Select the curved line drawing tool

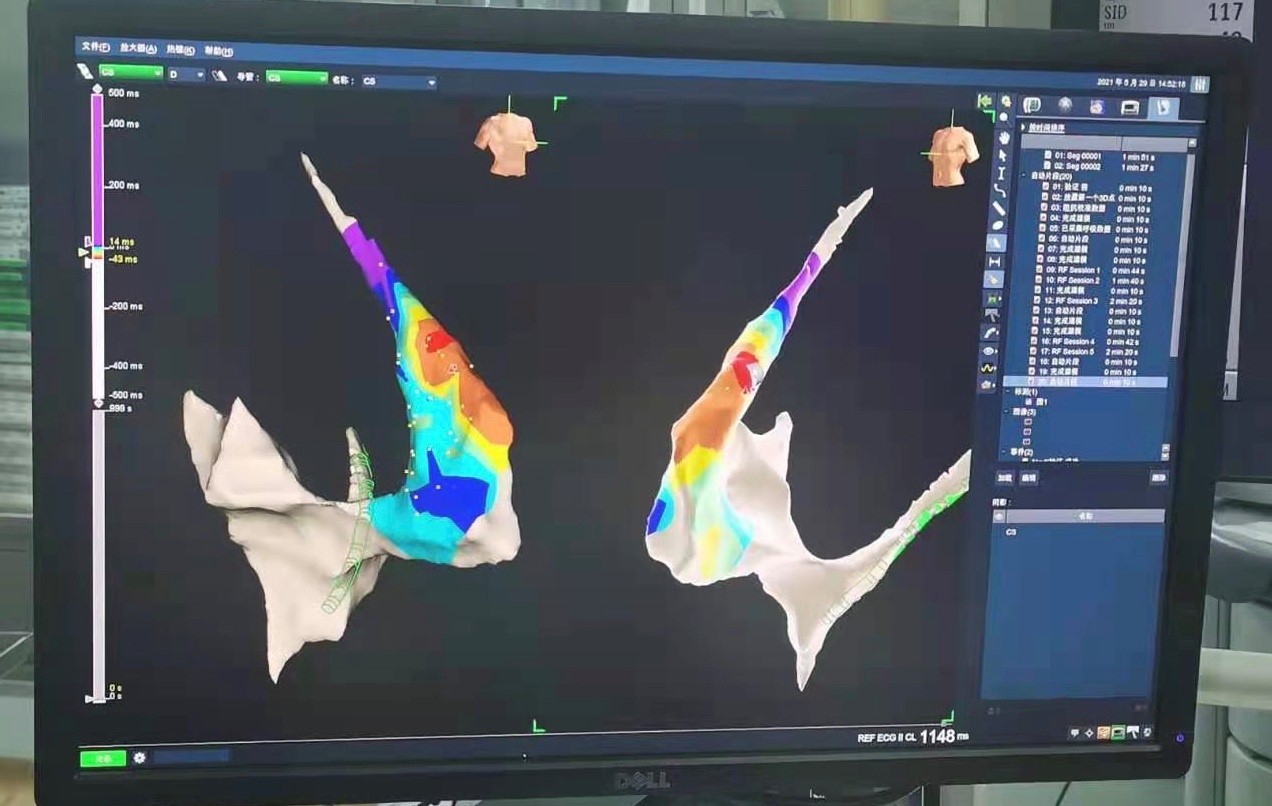tap(999, 190)
